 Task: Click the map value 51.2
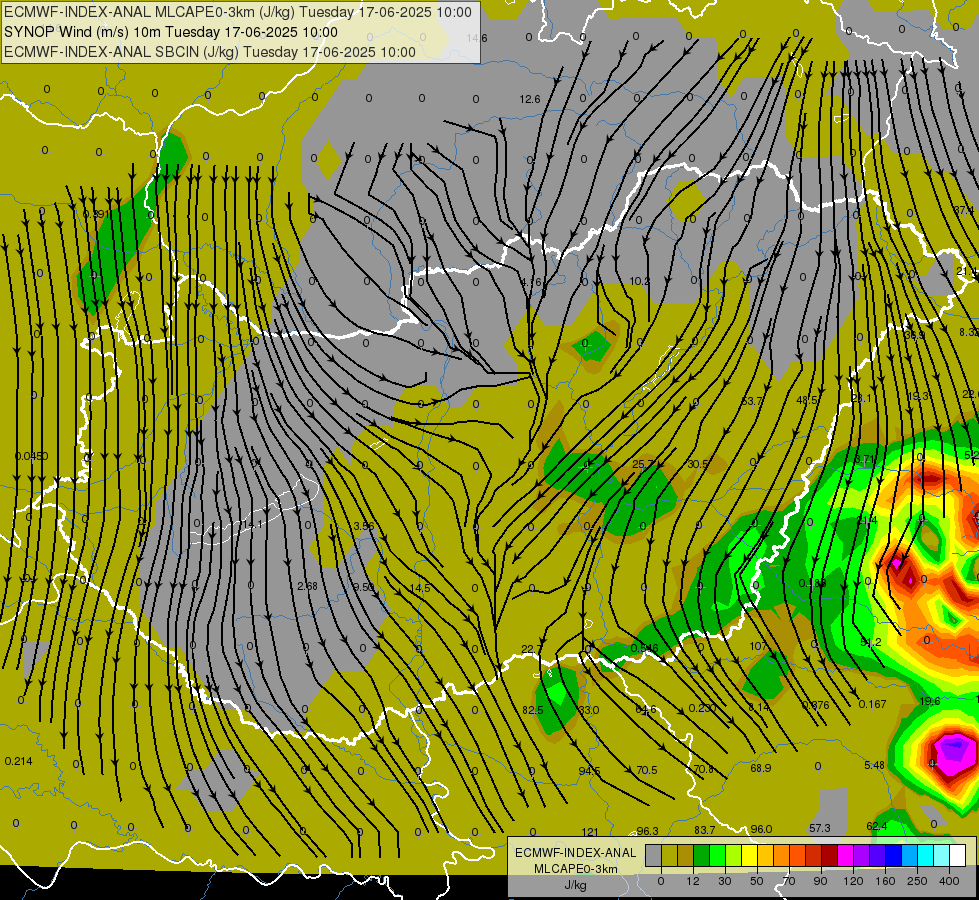point(871,642)
